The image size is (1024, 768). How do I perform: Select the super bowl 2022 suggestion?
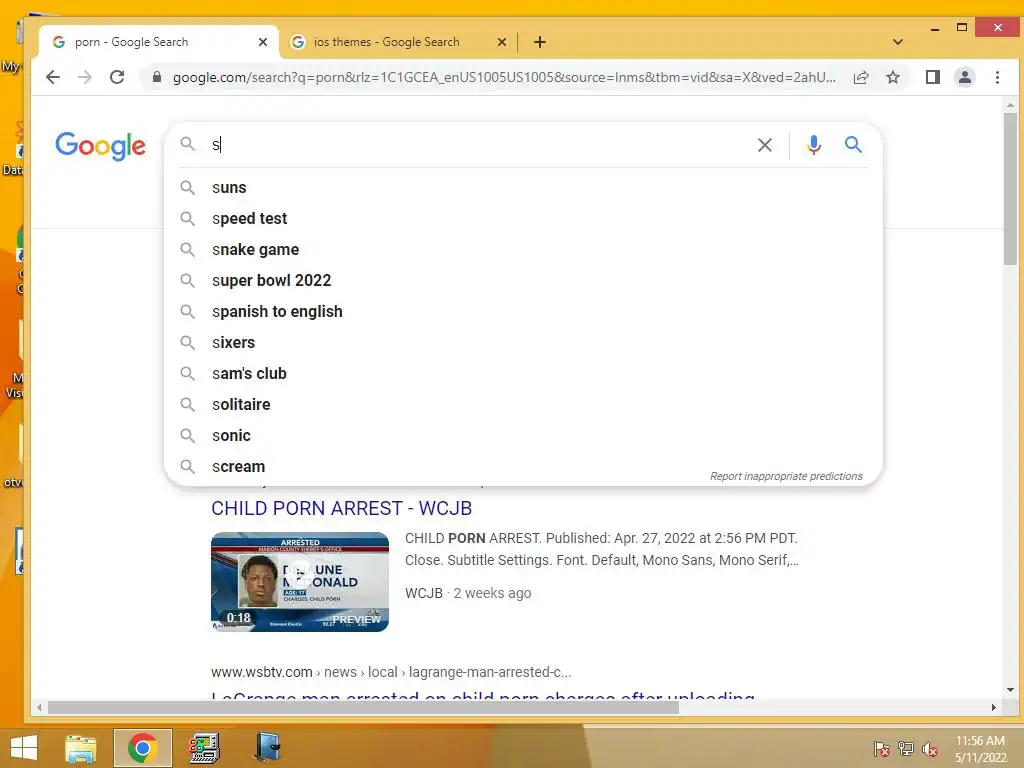point(524,281)
